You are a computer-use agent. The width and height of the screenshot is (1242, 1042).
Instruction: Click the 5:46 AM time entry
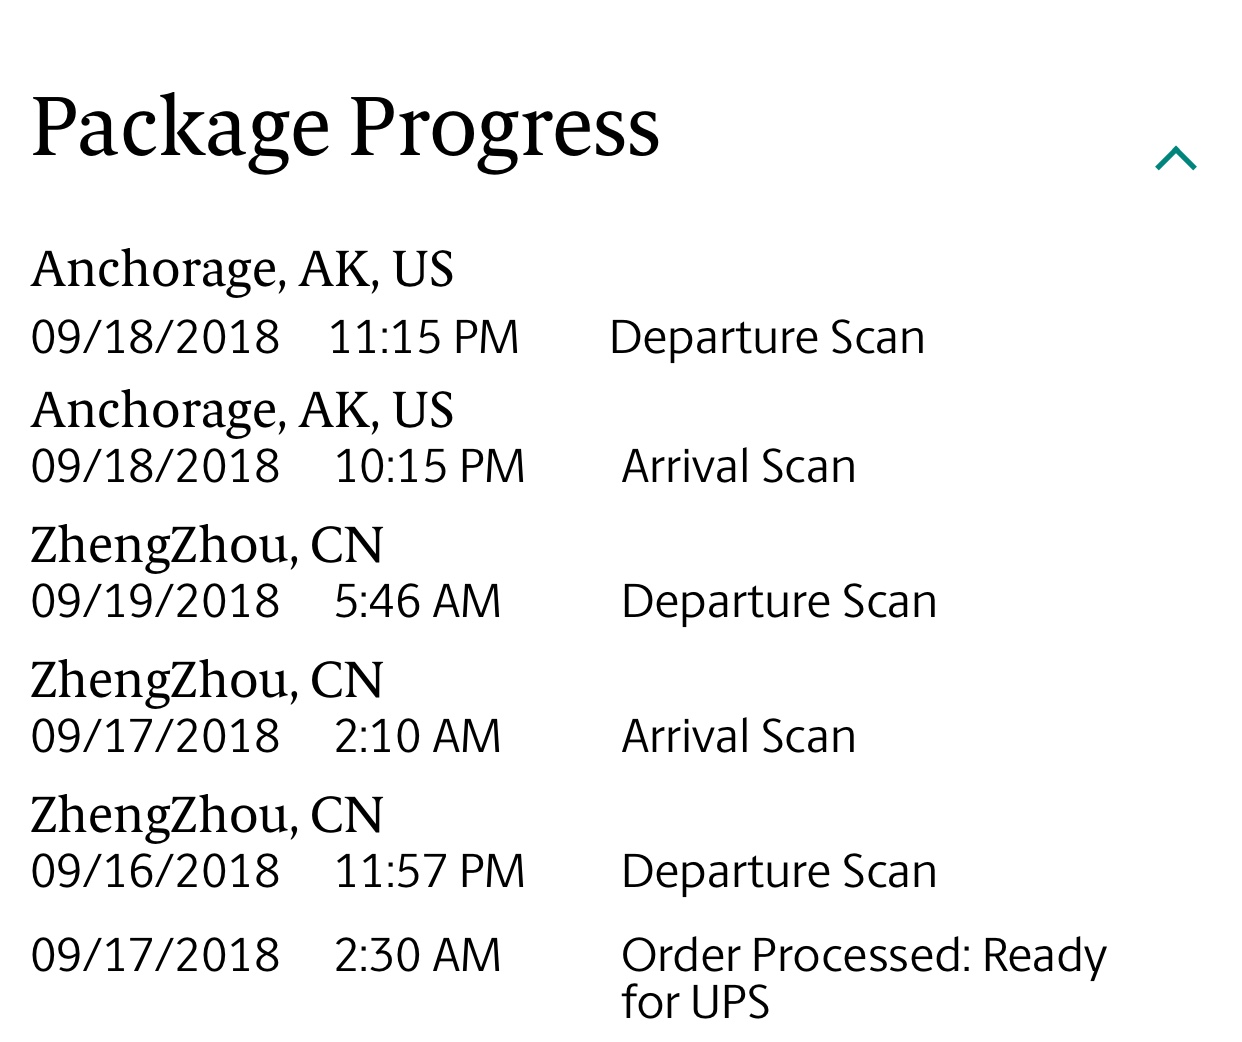418,602
